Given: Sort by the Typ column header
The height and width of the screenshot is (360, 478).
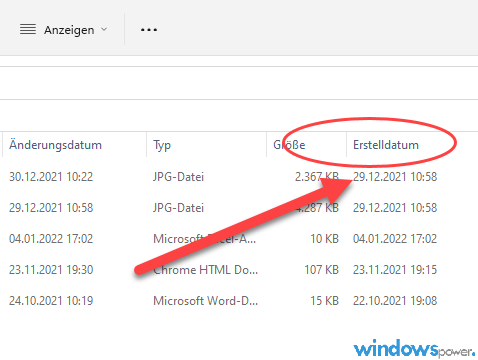Looking at the screenshot, I should [162, 145].
